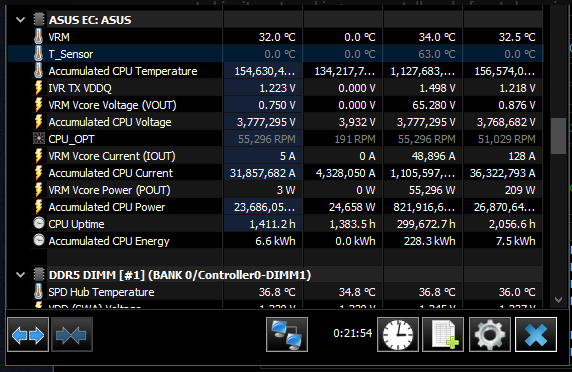Close the sensor window with the X button
The width and height of the screenshot is (572, 372).
536,334
